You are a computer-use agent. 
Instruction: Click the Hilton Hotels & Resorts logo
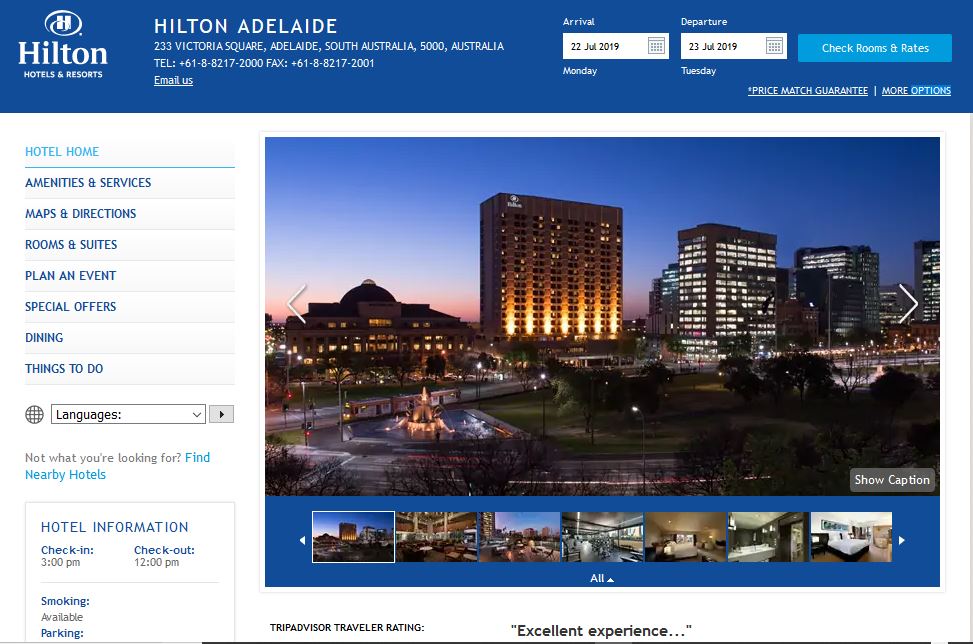pos(63,45)
